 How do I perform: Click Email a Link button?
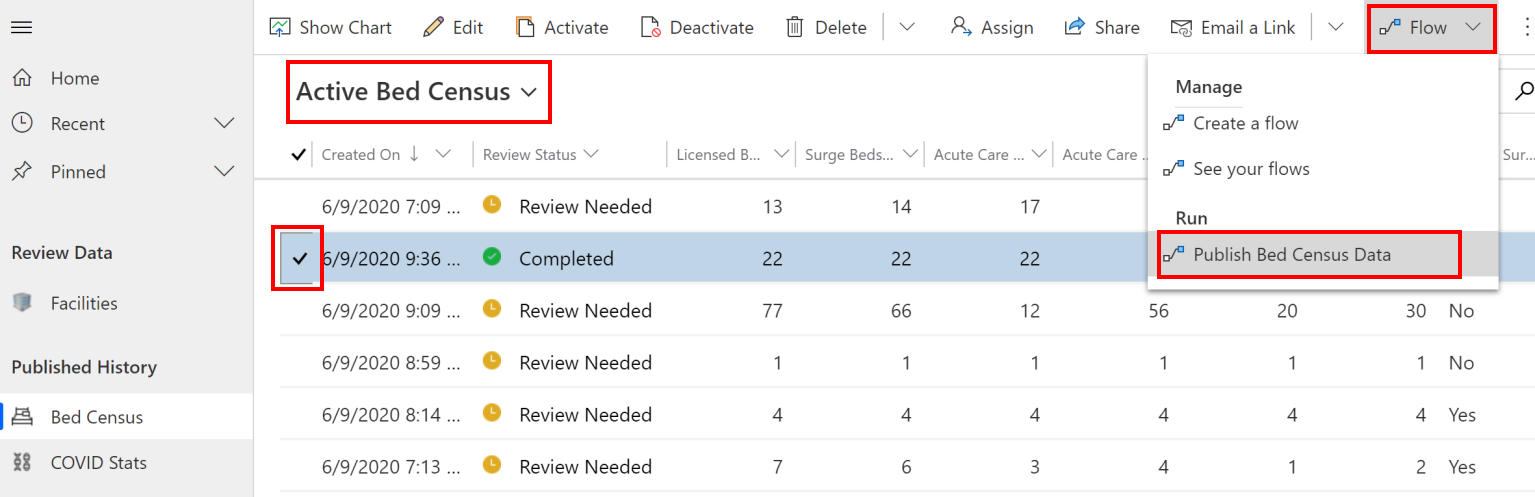(x=1233, y=27)
